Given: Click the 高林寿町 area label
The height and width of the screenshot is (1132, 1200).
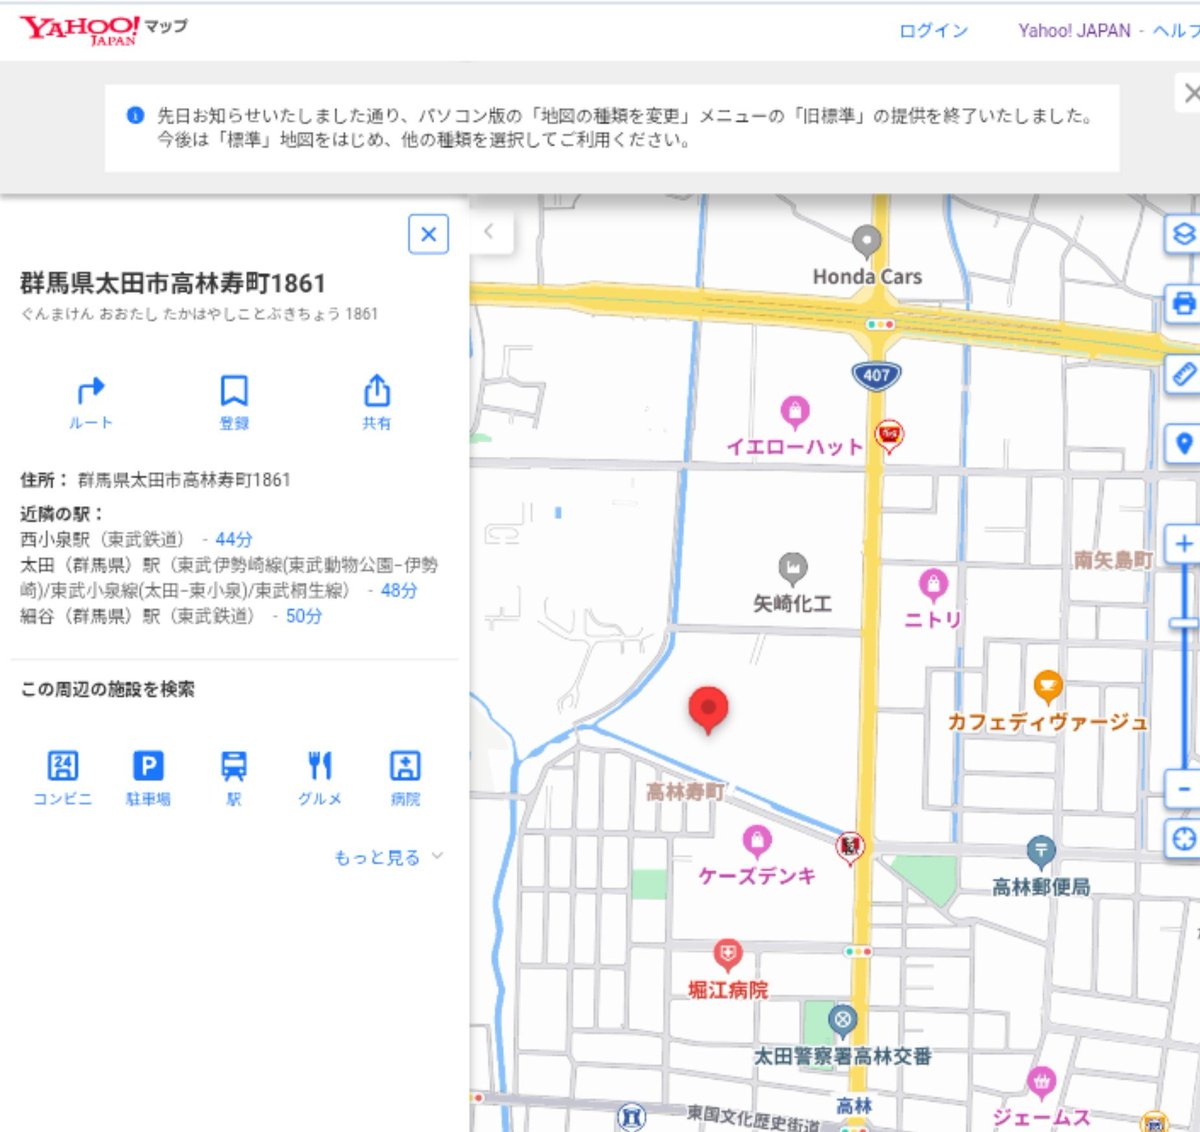Looking at the screenshot, I should 685,792.
